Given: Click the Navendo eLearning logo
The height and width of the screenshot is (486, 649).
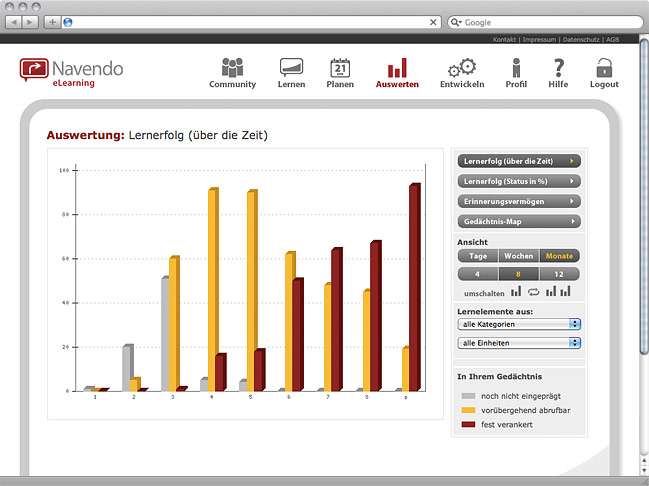Looking at the screenshot, I should pos(72,72).
